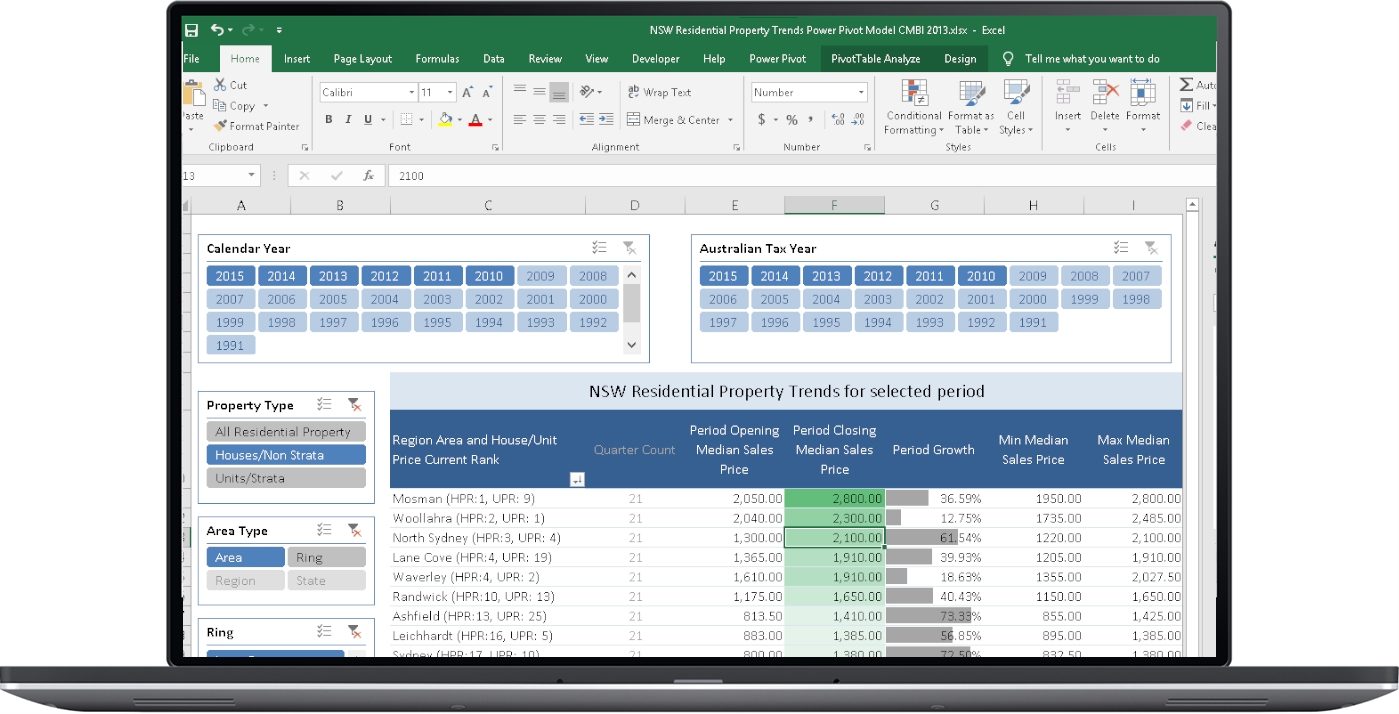Click the Decrease Font Size icon
The image size is (1399, 714).
click(487, 92)
